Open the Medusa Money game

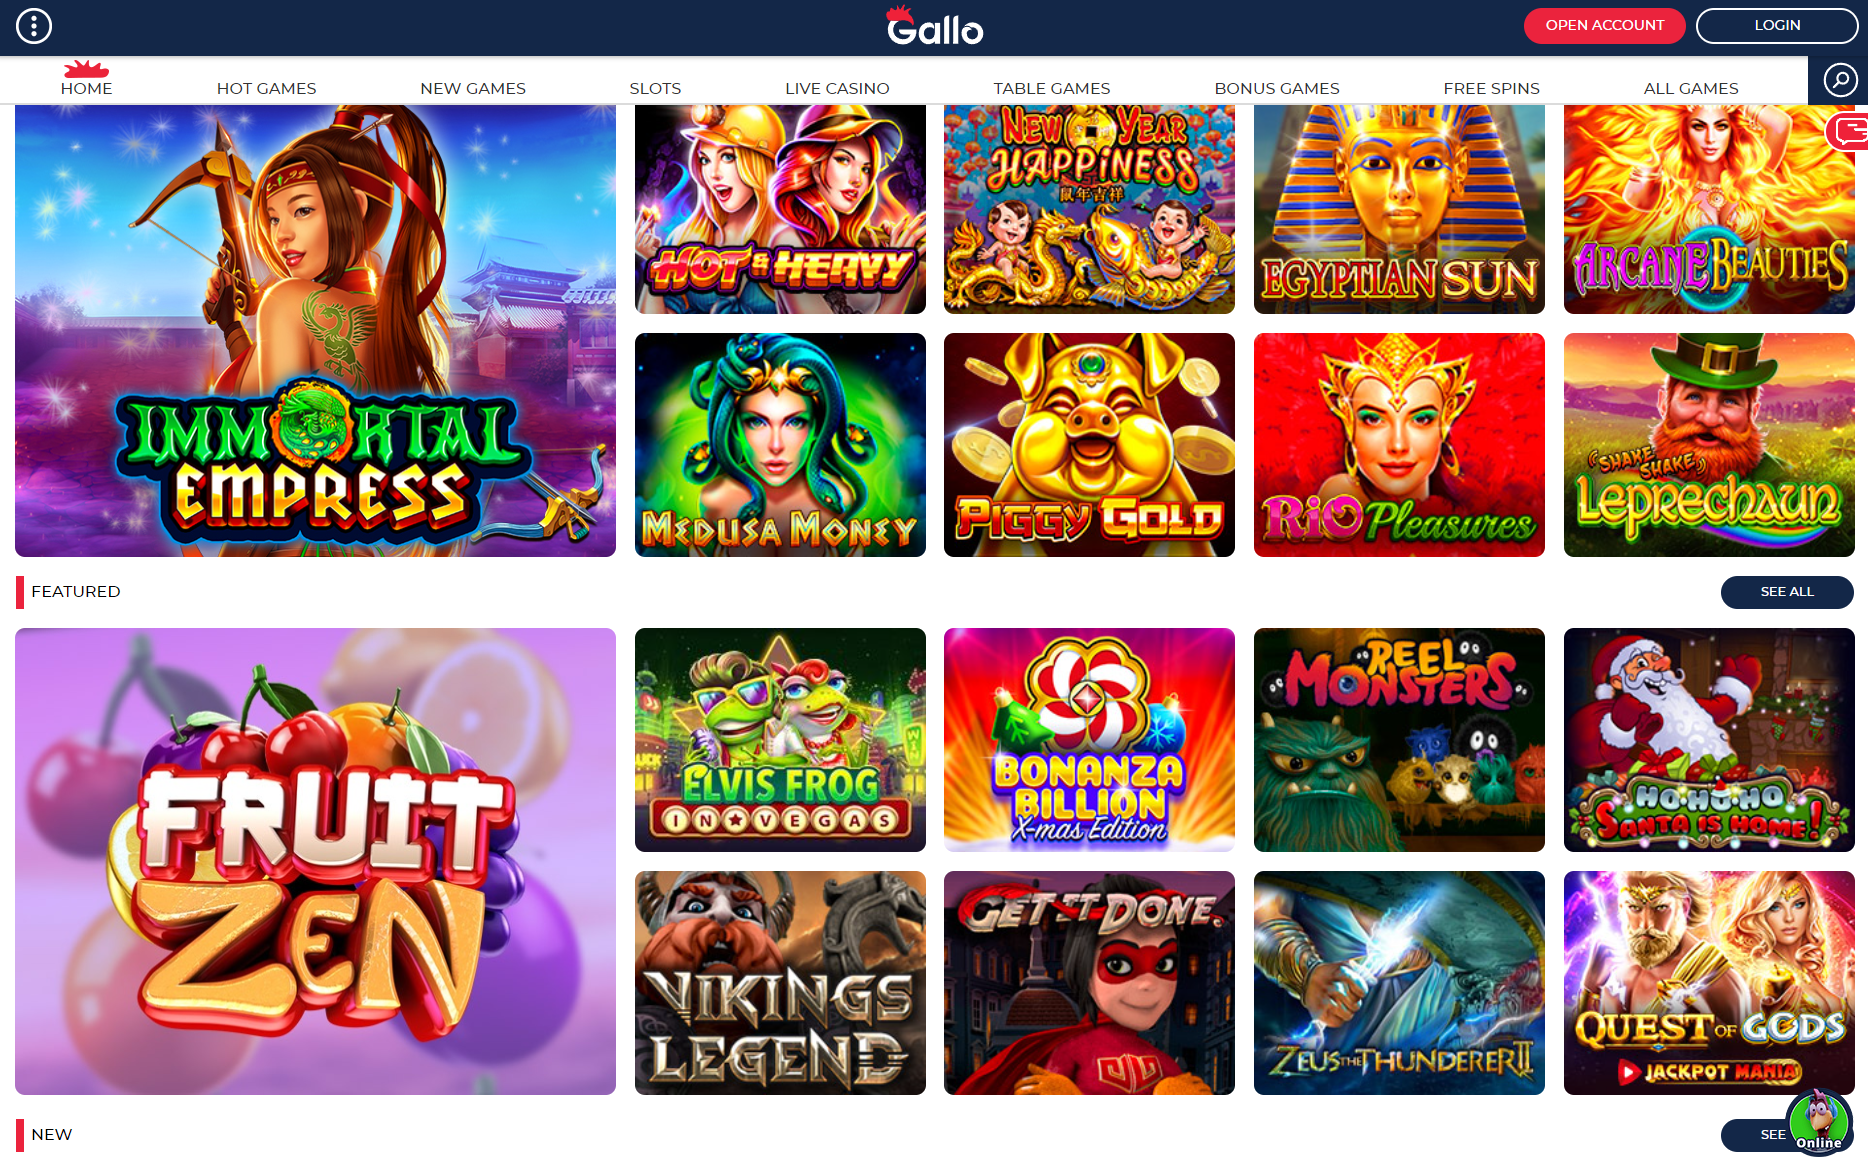[x=780, y=445]
